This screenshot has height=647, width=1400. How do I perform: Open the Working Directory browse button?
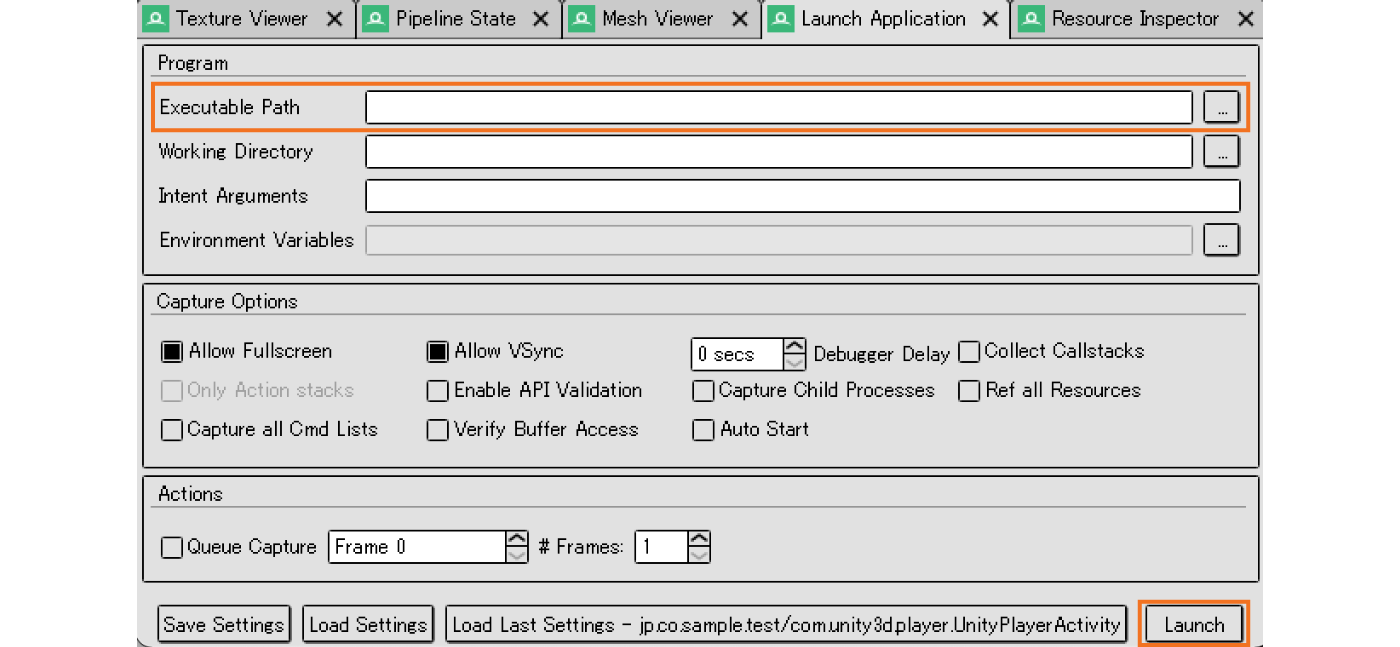click(1221, 151)
